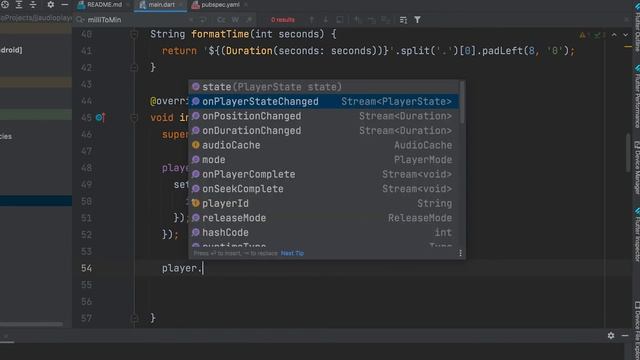Toggle Words option in find bar
This screenshot has height=360, width=640.
pos(236,20)
